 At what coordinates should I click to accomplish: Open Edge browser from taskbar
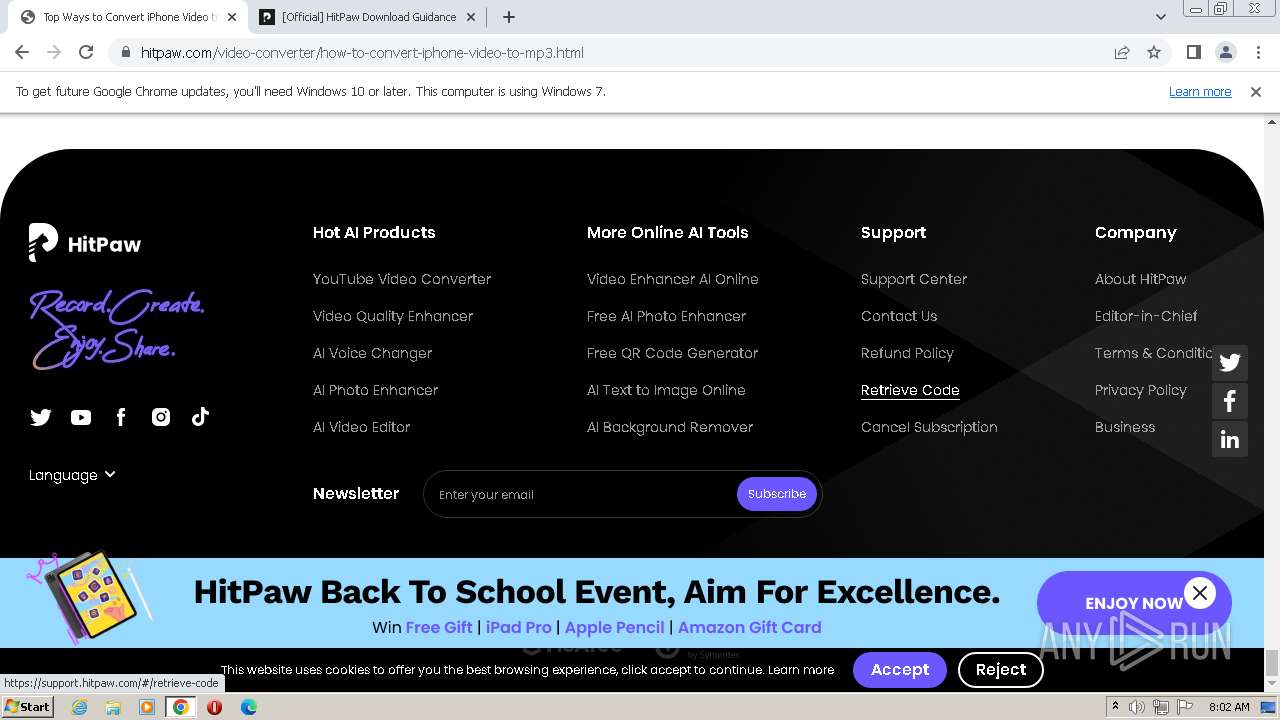[248, 707]
